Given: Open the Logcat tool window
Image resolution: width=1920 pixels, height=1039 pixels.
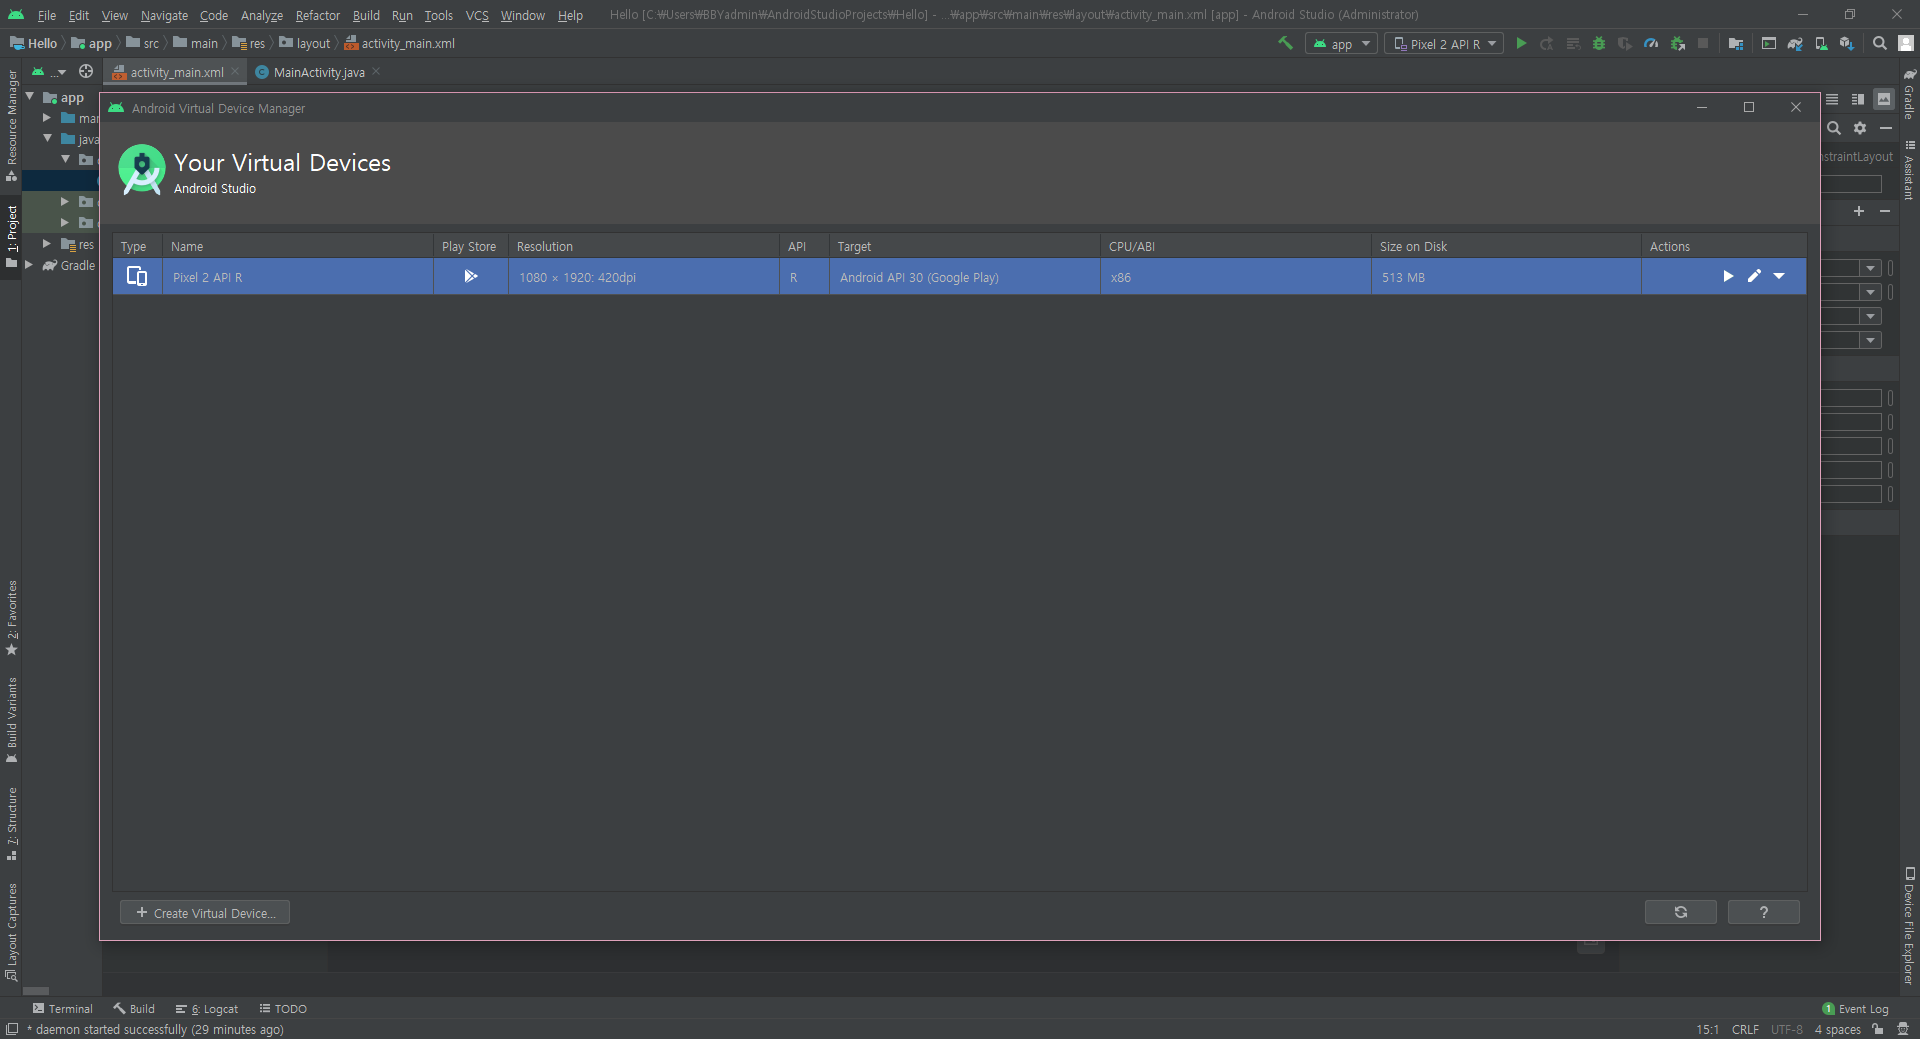Looking at the screenshot, I should tap(207, 1009).
